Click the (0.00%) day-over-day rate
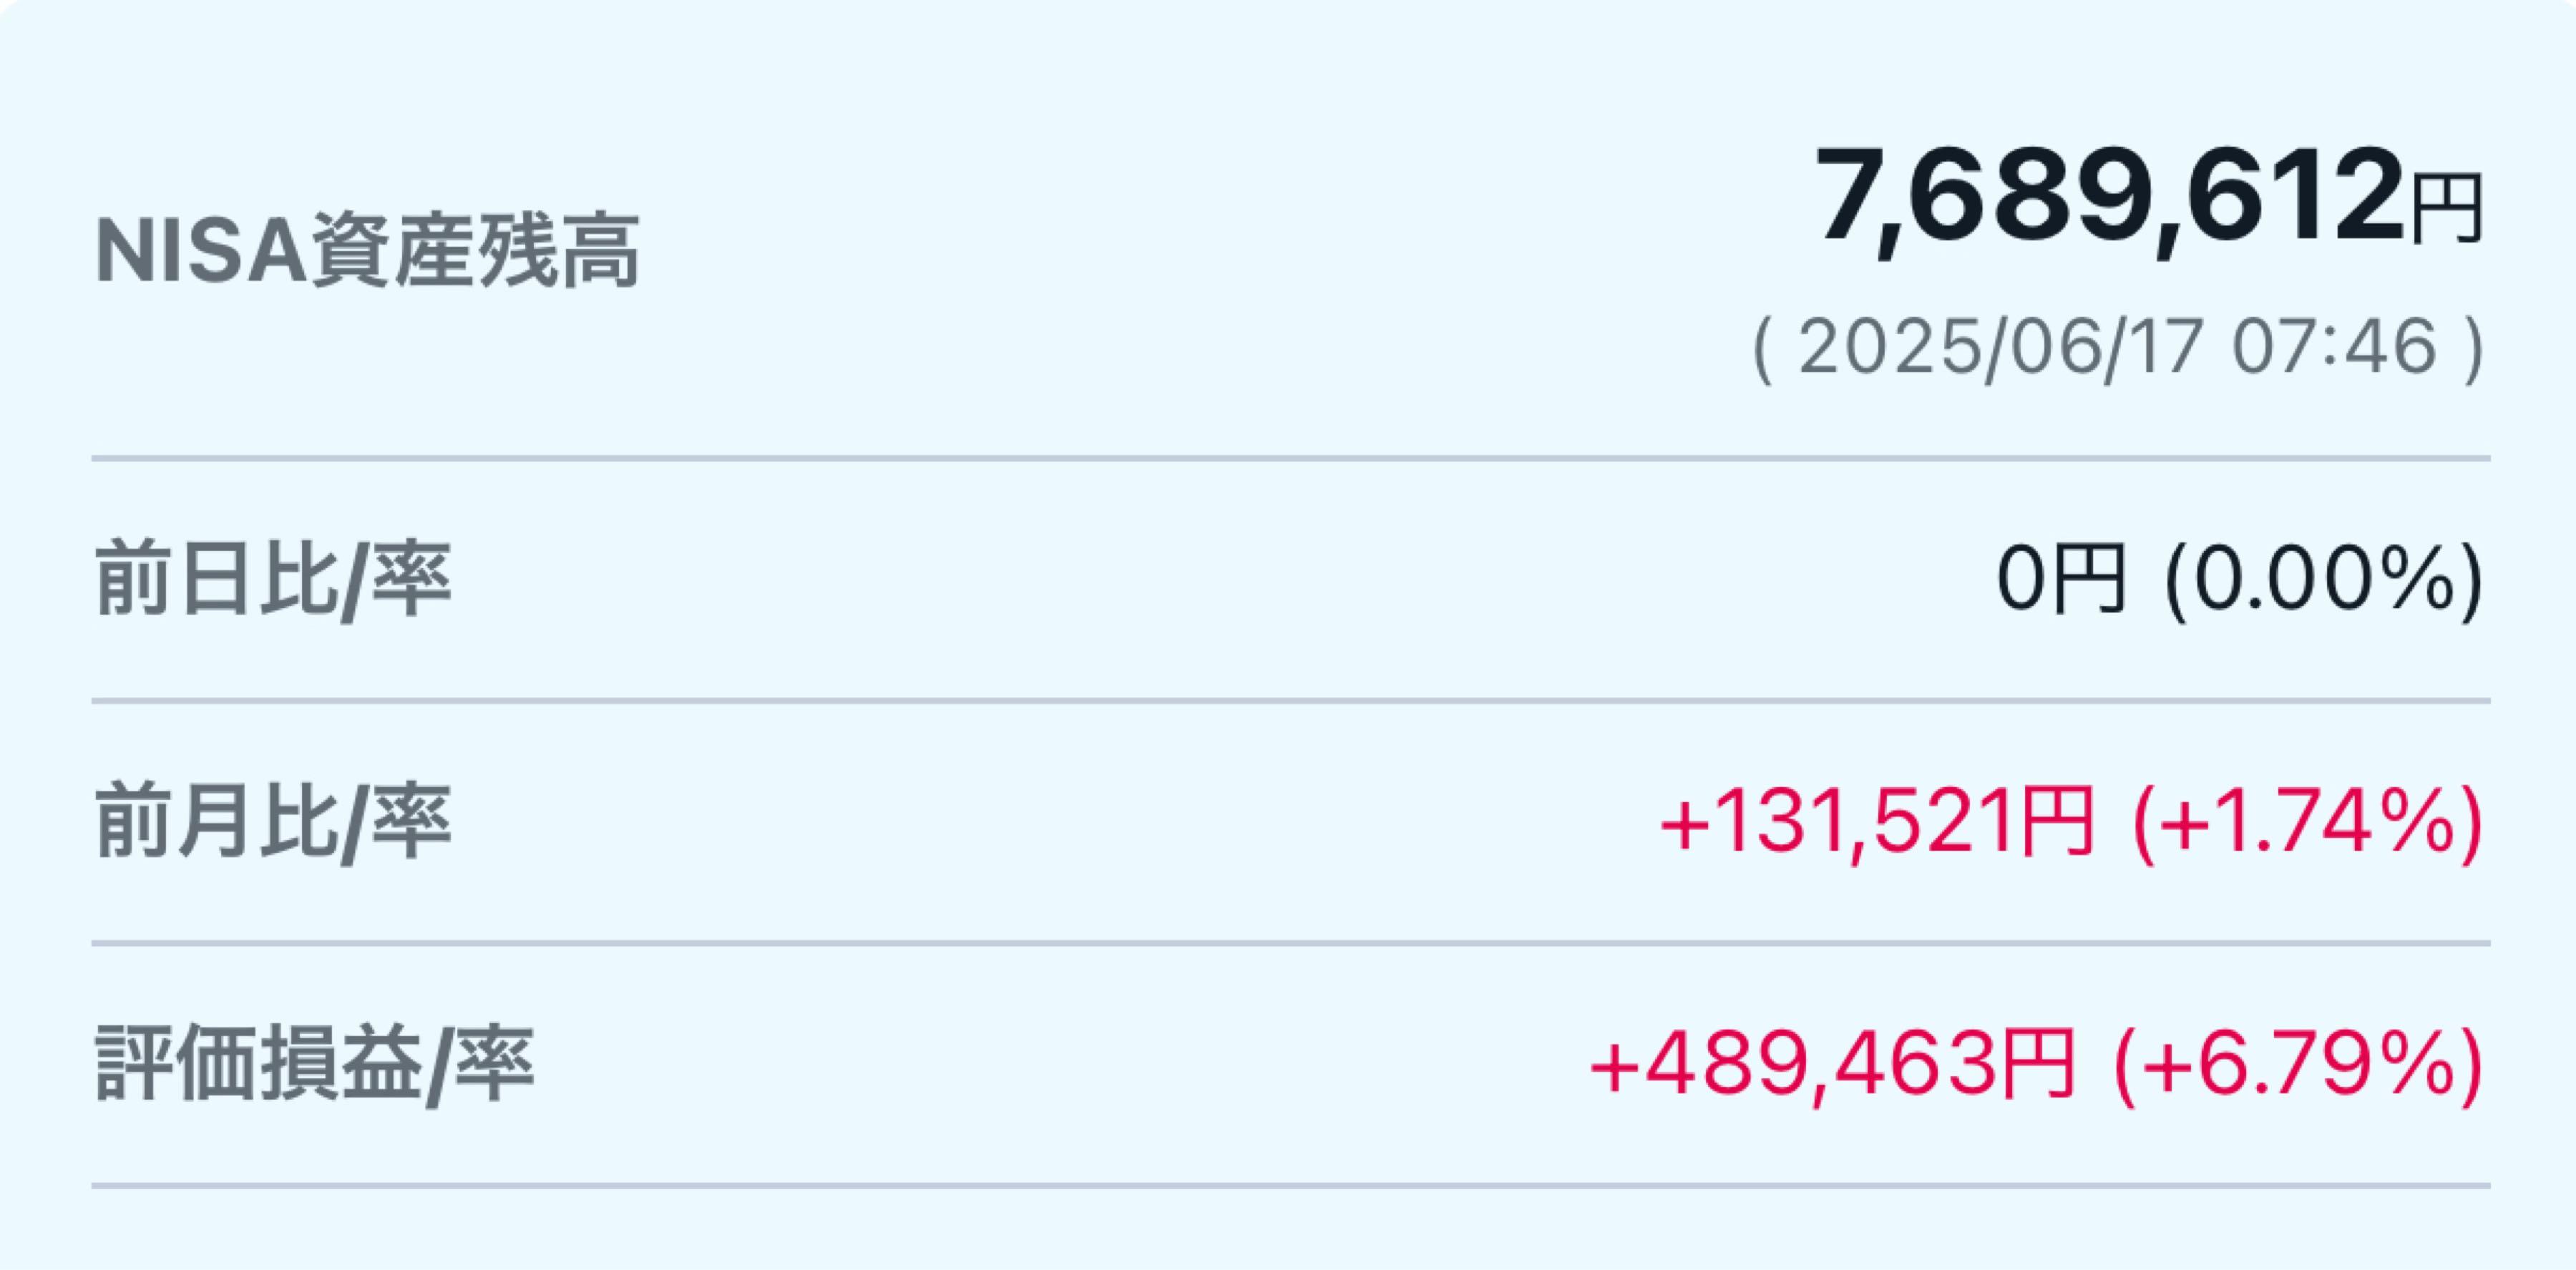 pos(2323,581)
